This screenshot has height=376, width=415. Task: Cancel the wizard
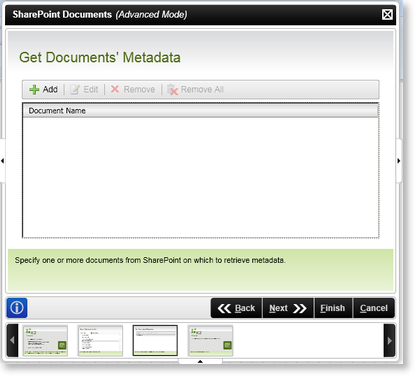[374, 308]
